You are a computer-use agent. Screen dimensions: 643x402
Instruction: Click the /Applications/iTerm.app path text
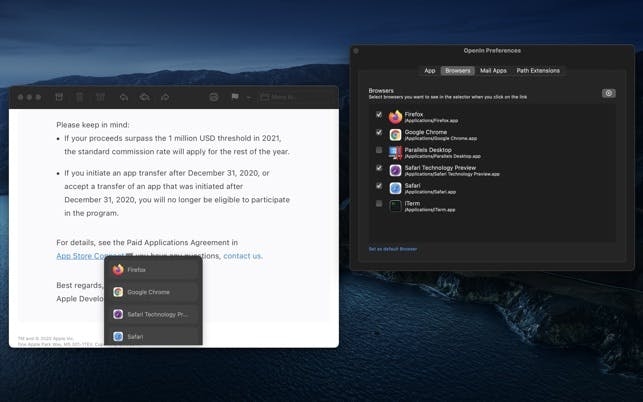430,210
